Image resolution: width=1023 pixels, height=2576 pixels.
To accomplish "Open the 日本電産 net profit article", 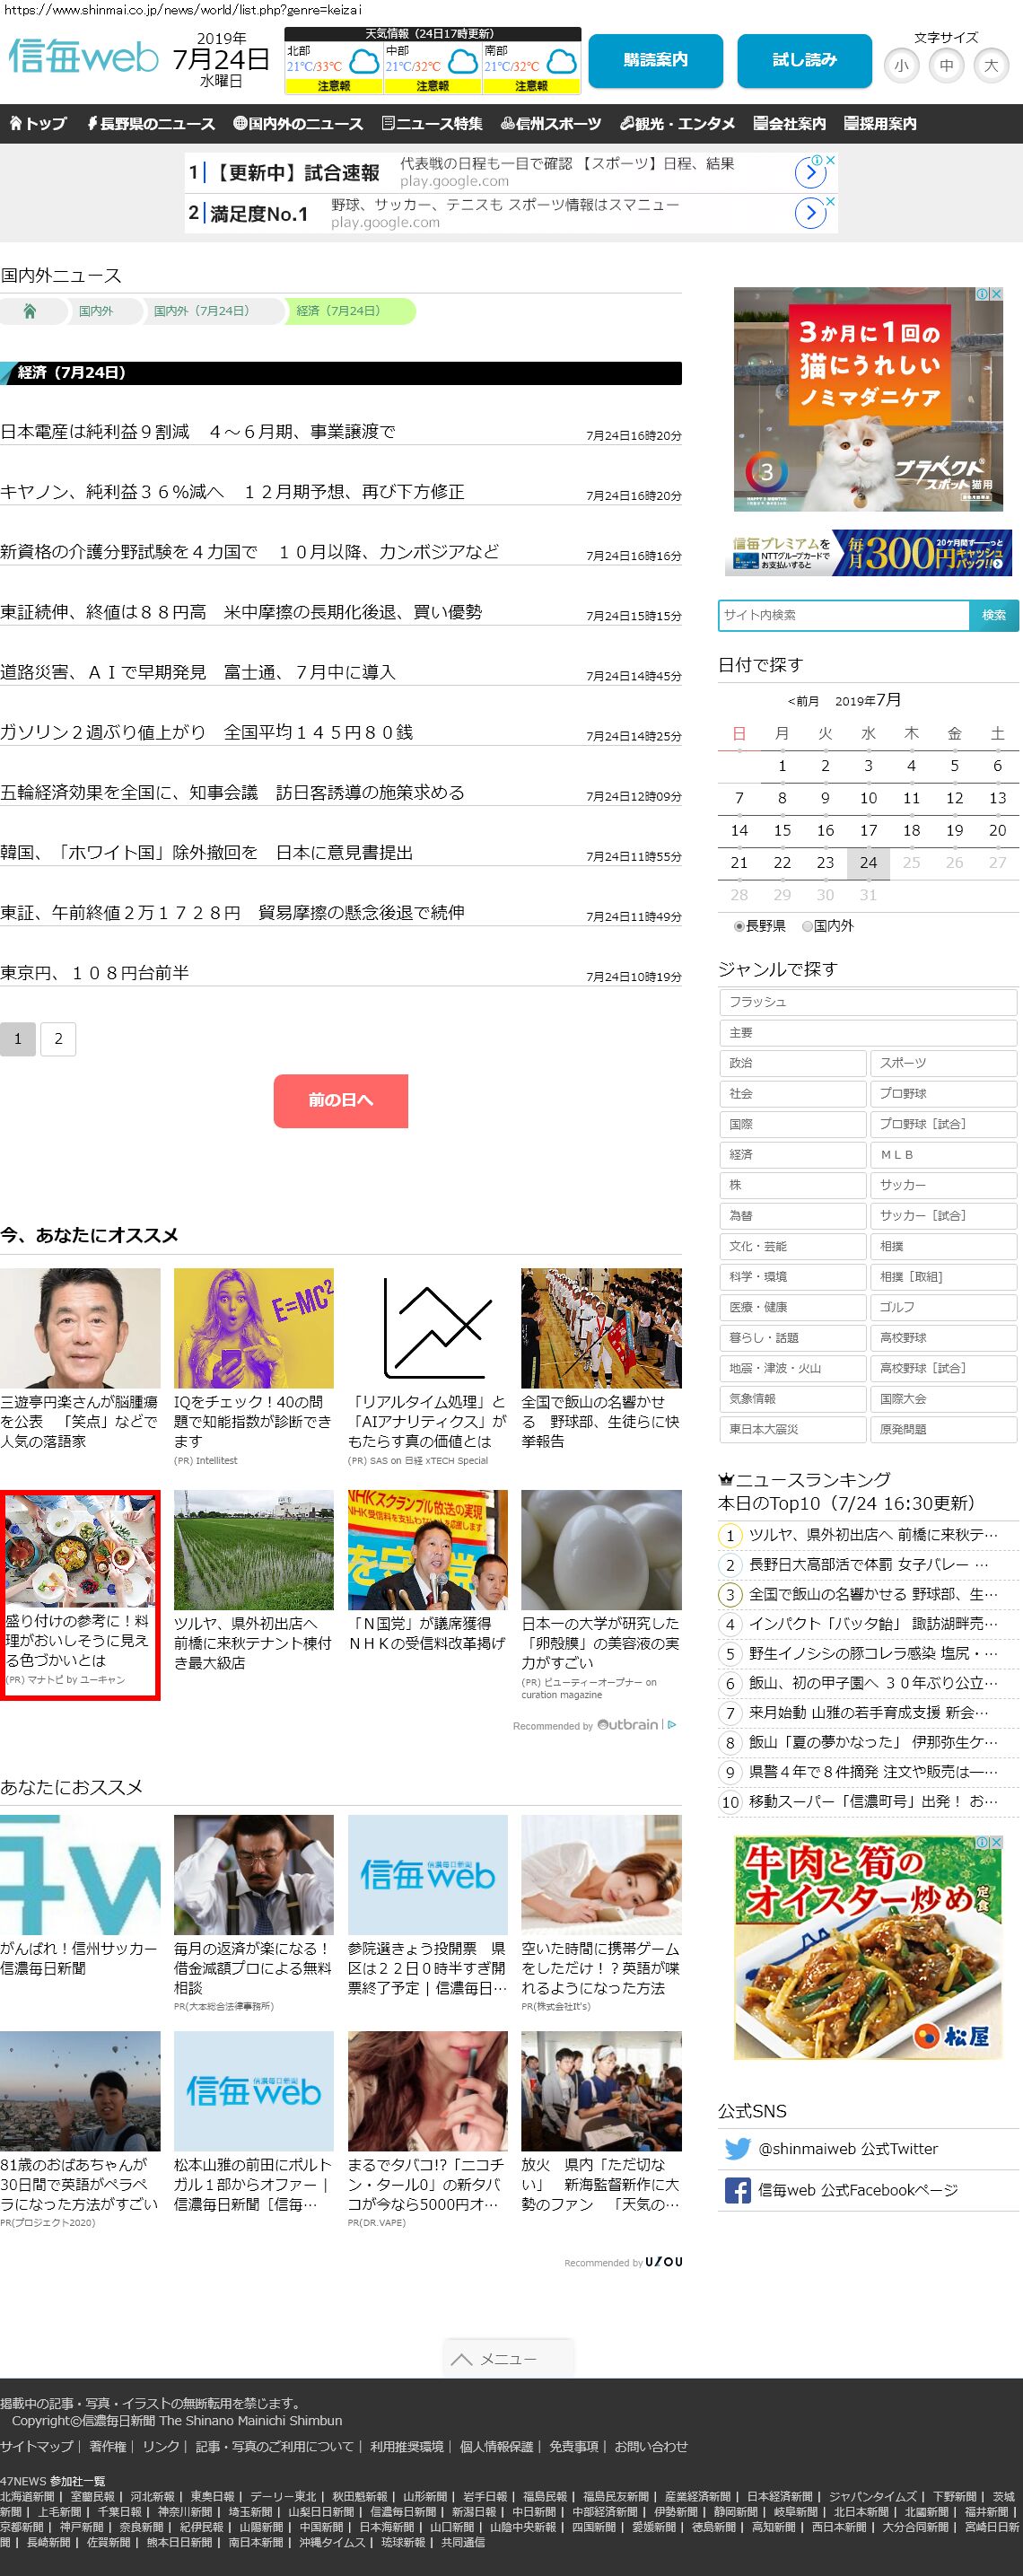I will point(198,432).
